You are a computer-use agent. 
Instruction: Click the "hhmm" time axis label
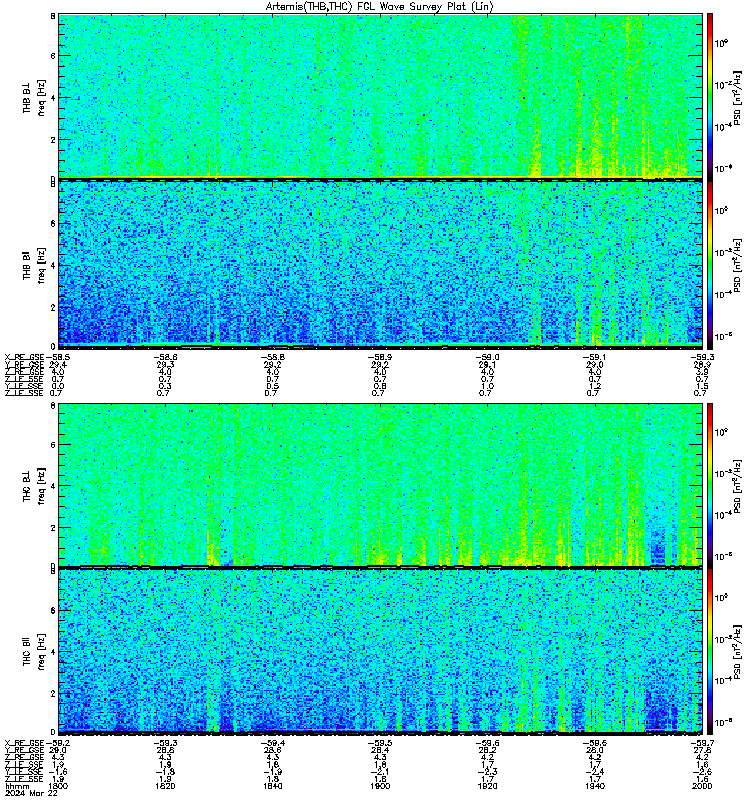click(17, 786)
